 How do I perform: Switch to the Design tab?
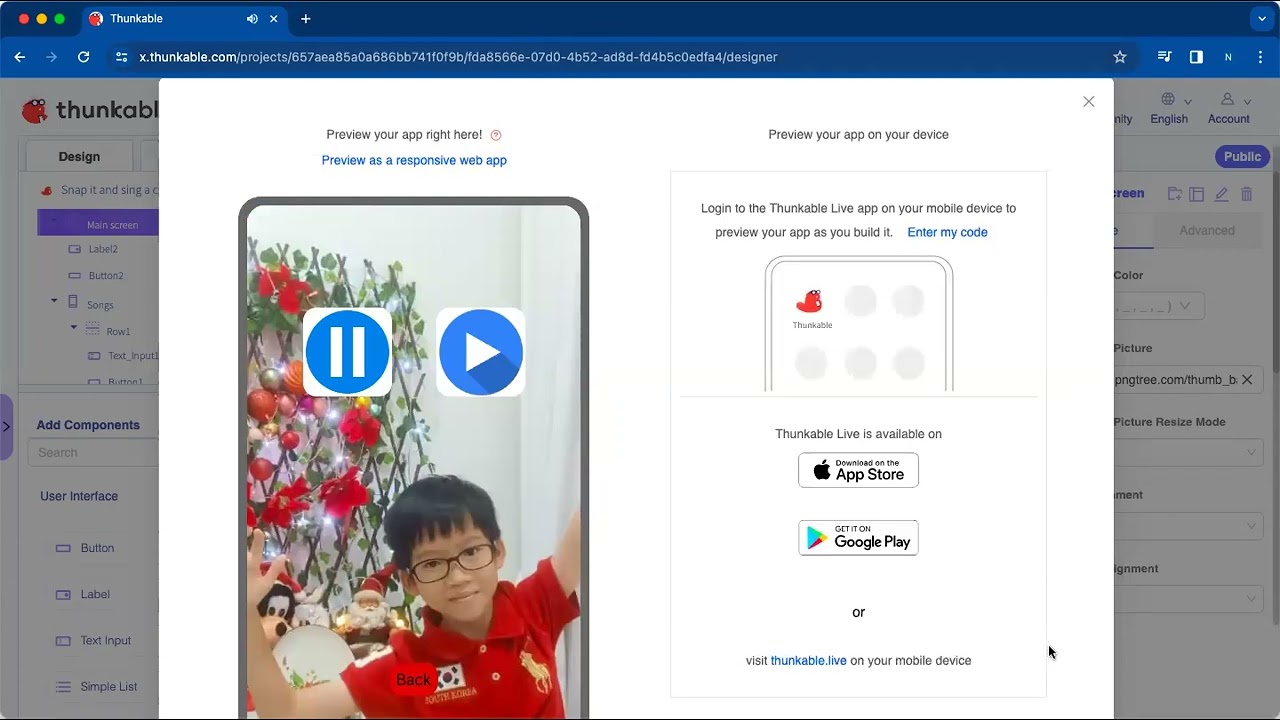coord(79,156)
